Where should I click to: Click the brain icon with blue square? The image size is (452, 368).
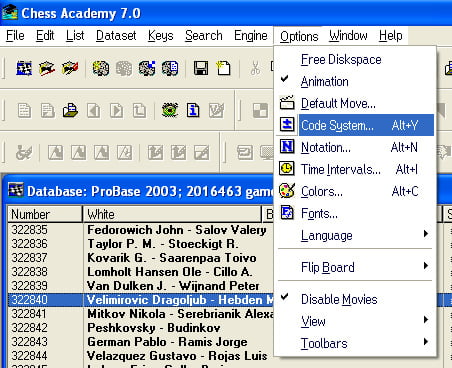[x=147, y=68]
